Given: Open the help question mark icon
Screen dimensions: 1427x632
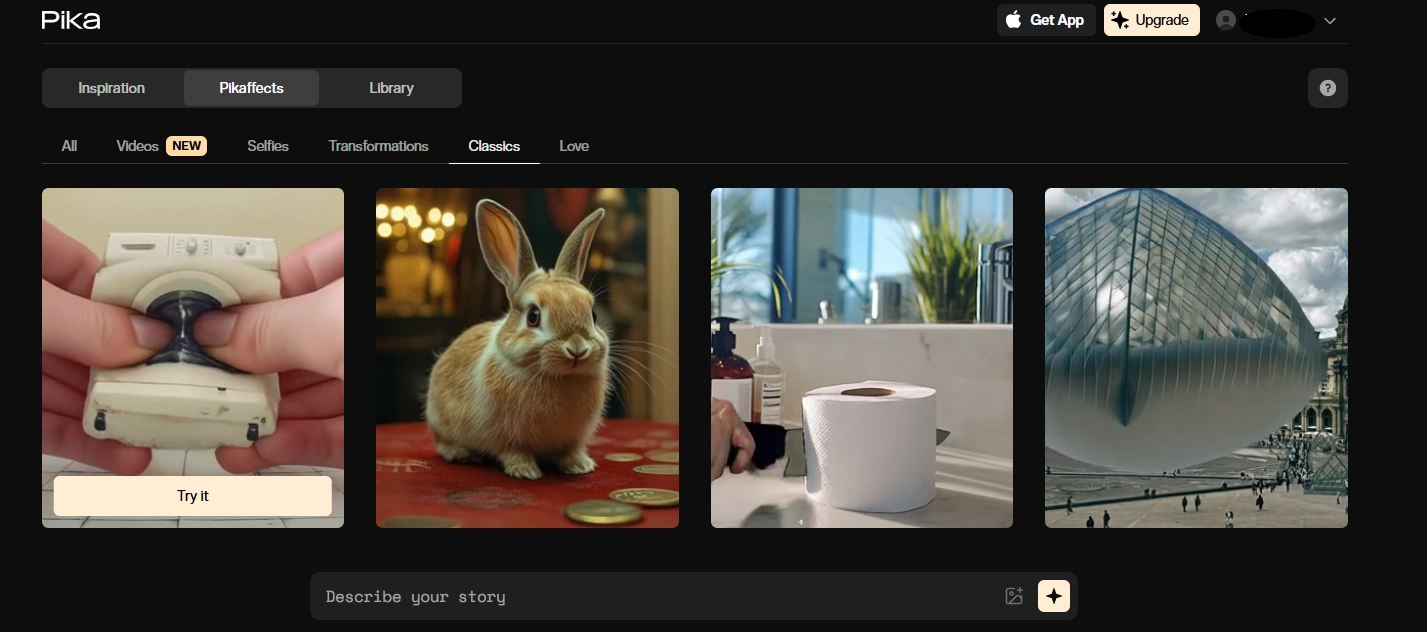Looking at the screenshot, I should click(1327, 88).
